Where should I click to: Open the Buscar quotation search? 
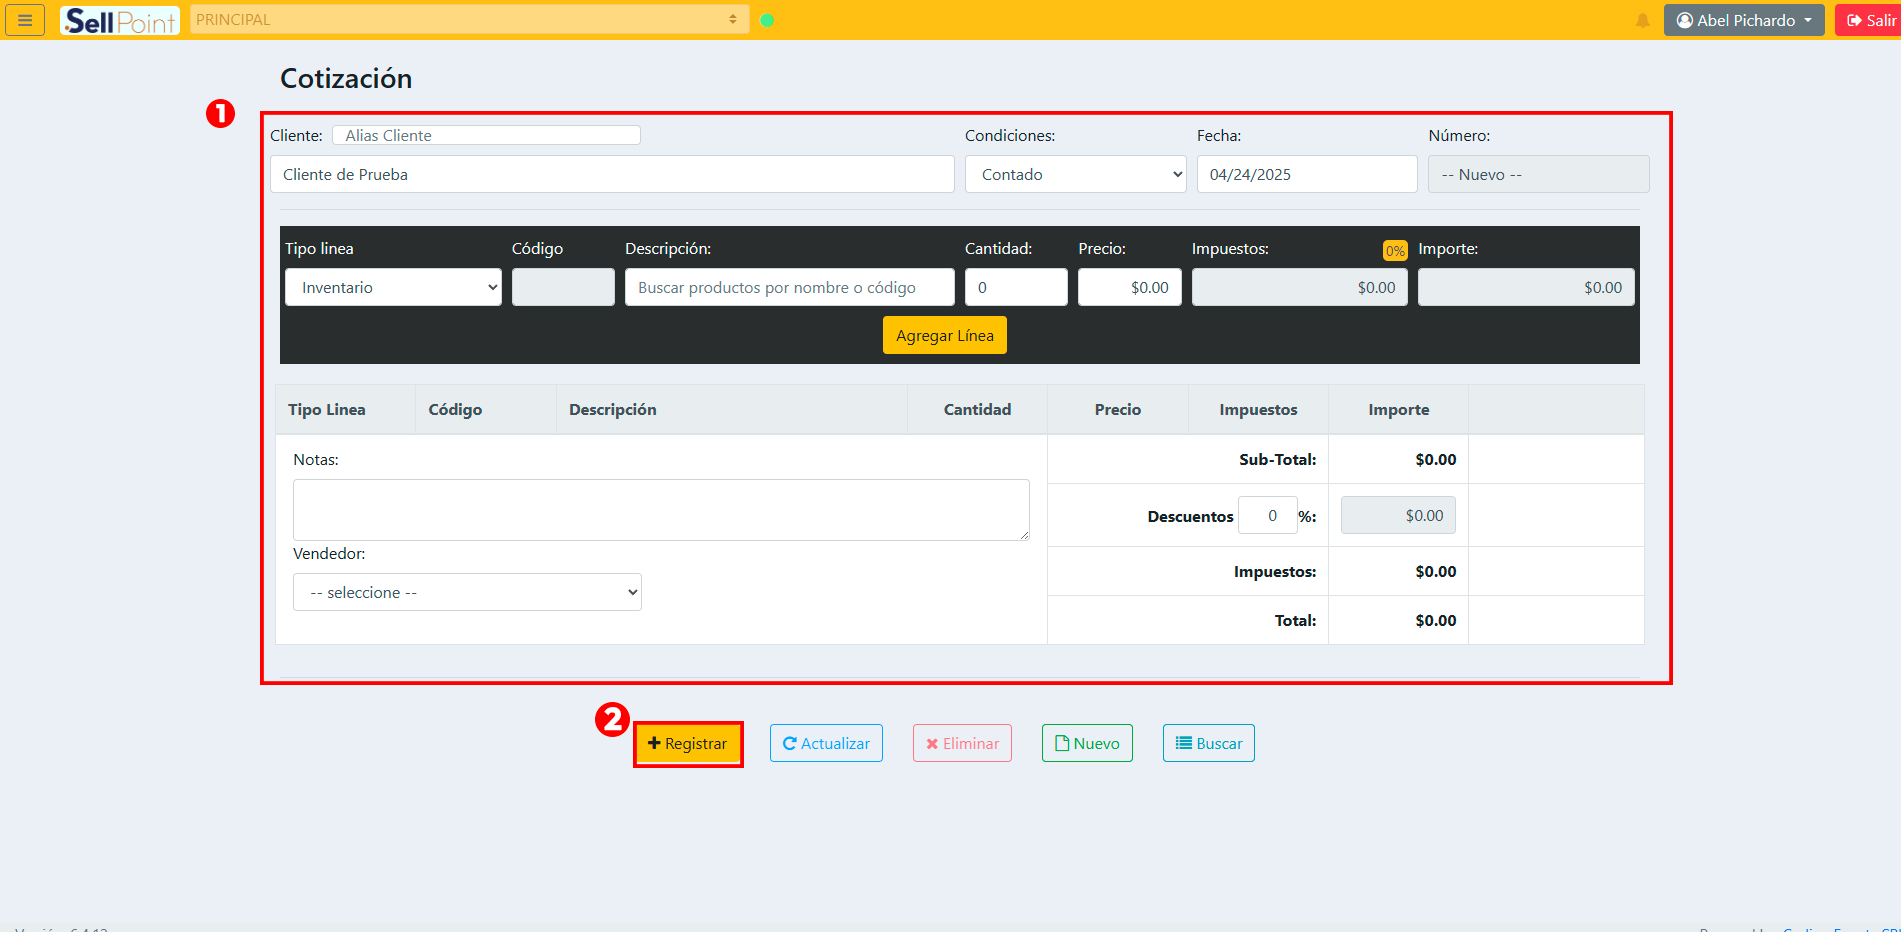pos(1208,743)
